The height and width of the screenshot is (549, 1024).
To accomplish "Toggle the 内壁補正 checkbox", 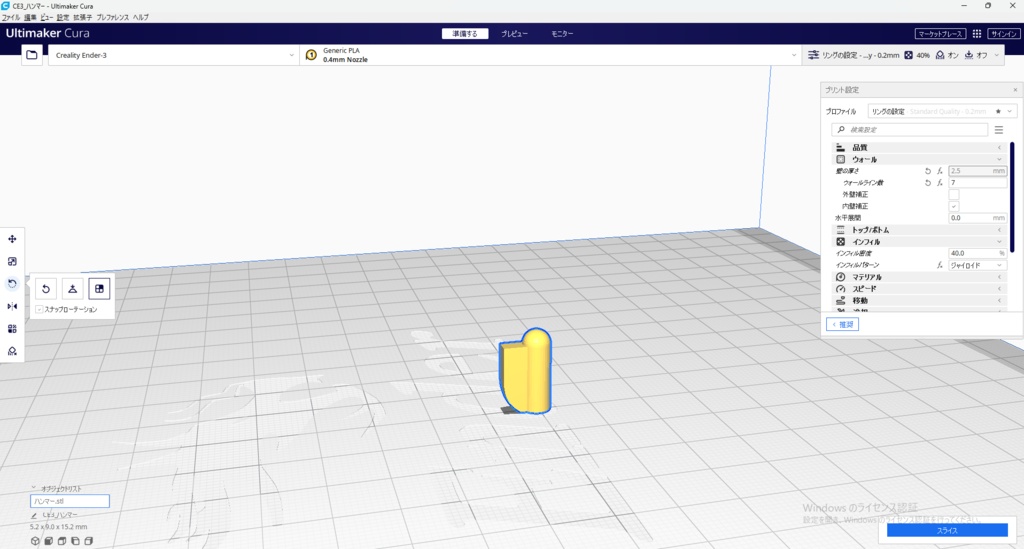I will point(953,206).
